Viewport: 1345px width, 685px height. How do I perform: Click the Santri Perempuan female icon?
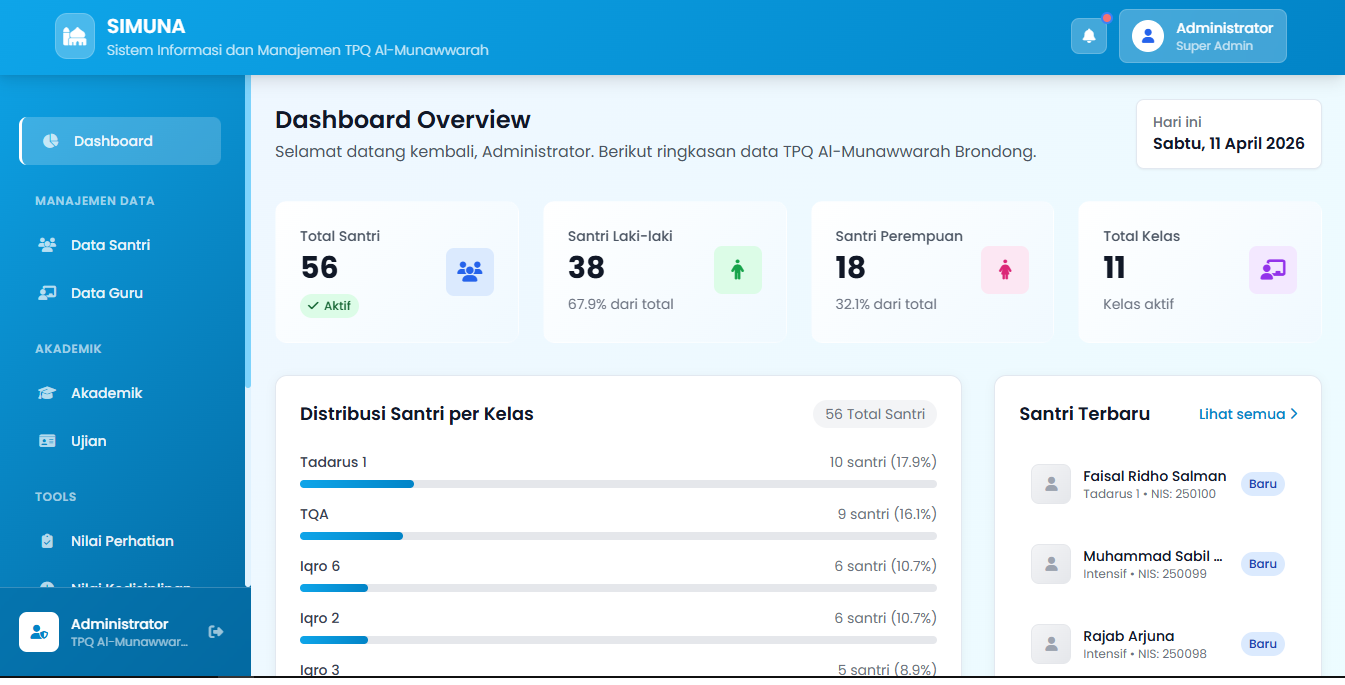tap(1004, 270)
